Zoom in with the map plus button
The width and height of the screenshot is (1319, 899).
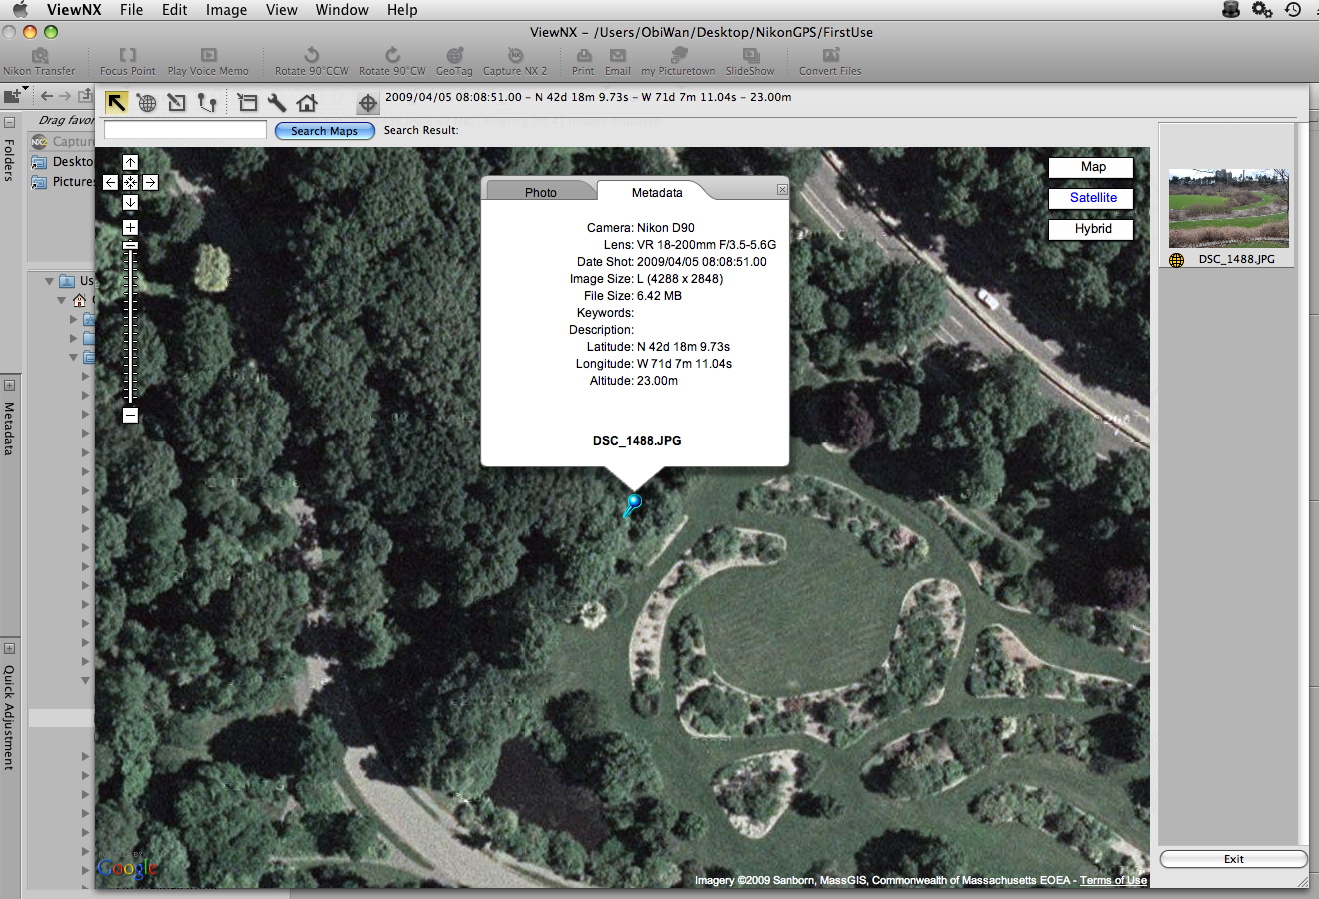point(130,227)
